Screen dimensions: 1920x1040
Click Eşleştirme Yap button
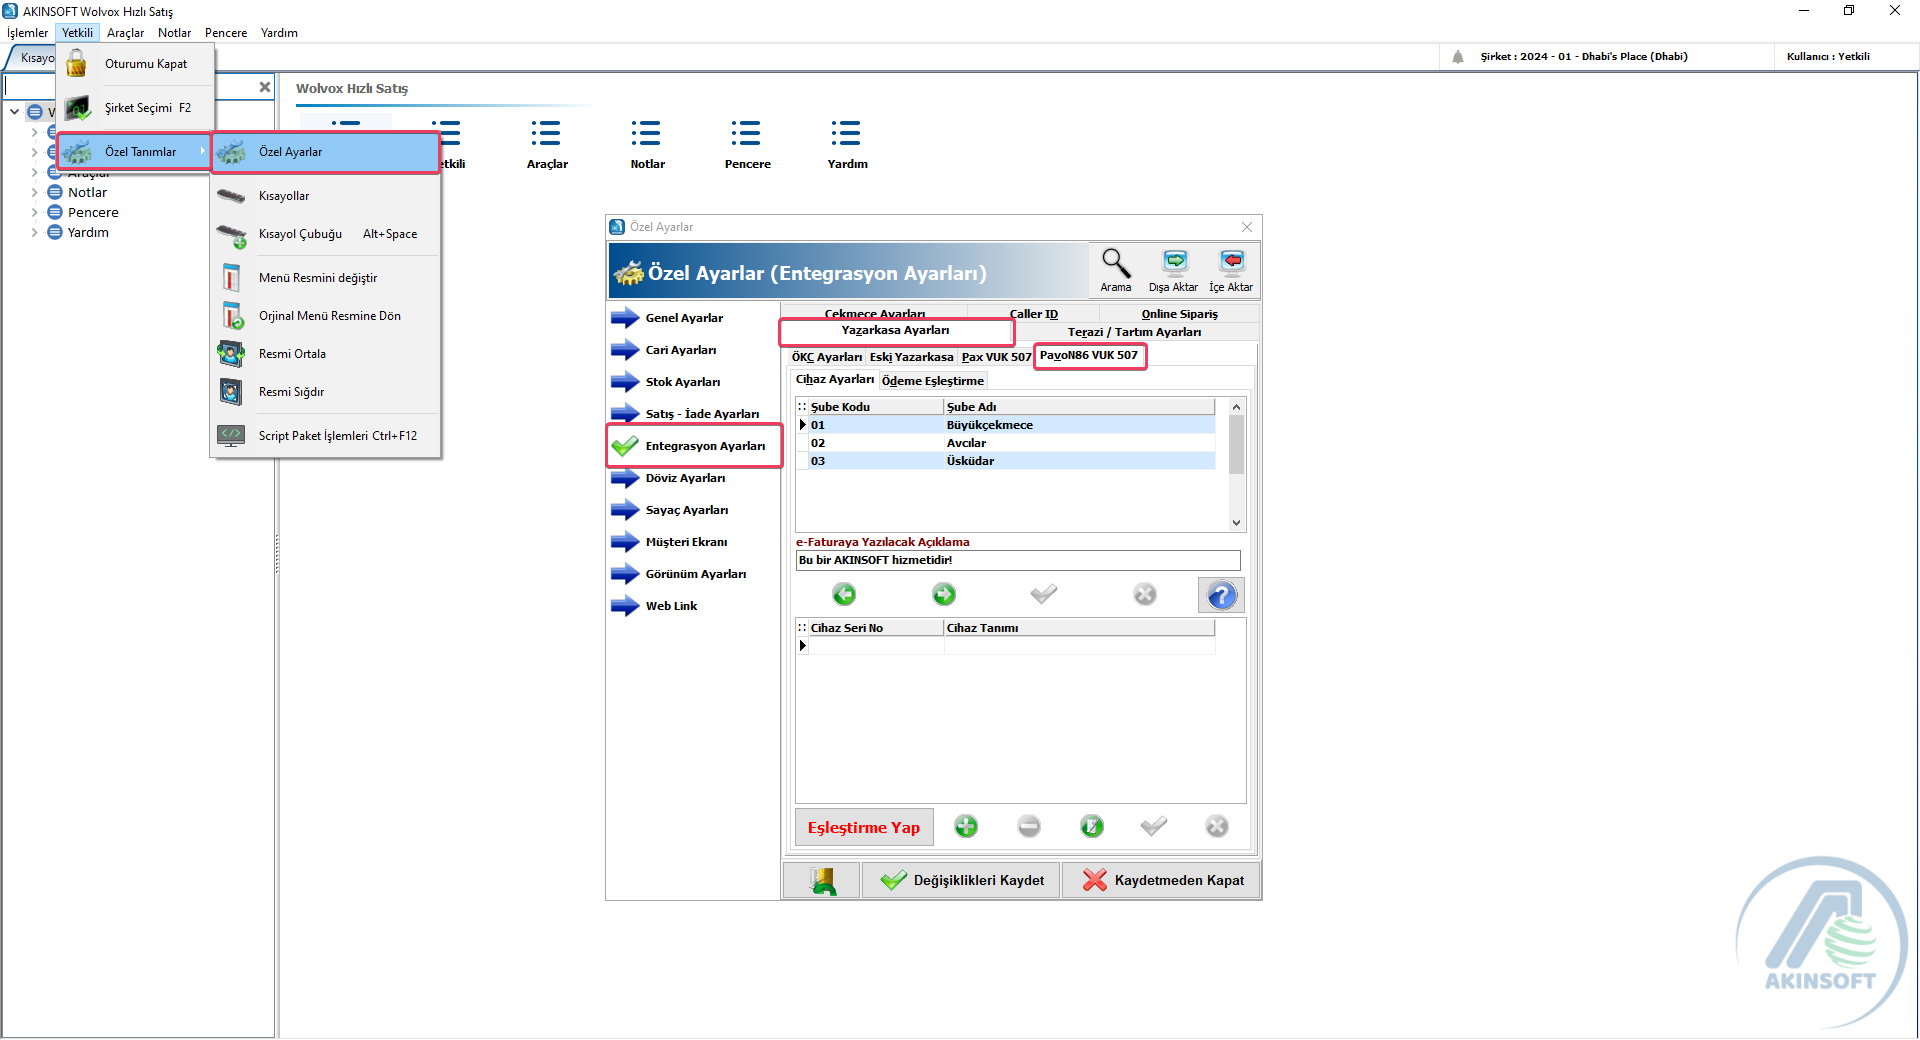click(x=864, y=827)
